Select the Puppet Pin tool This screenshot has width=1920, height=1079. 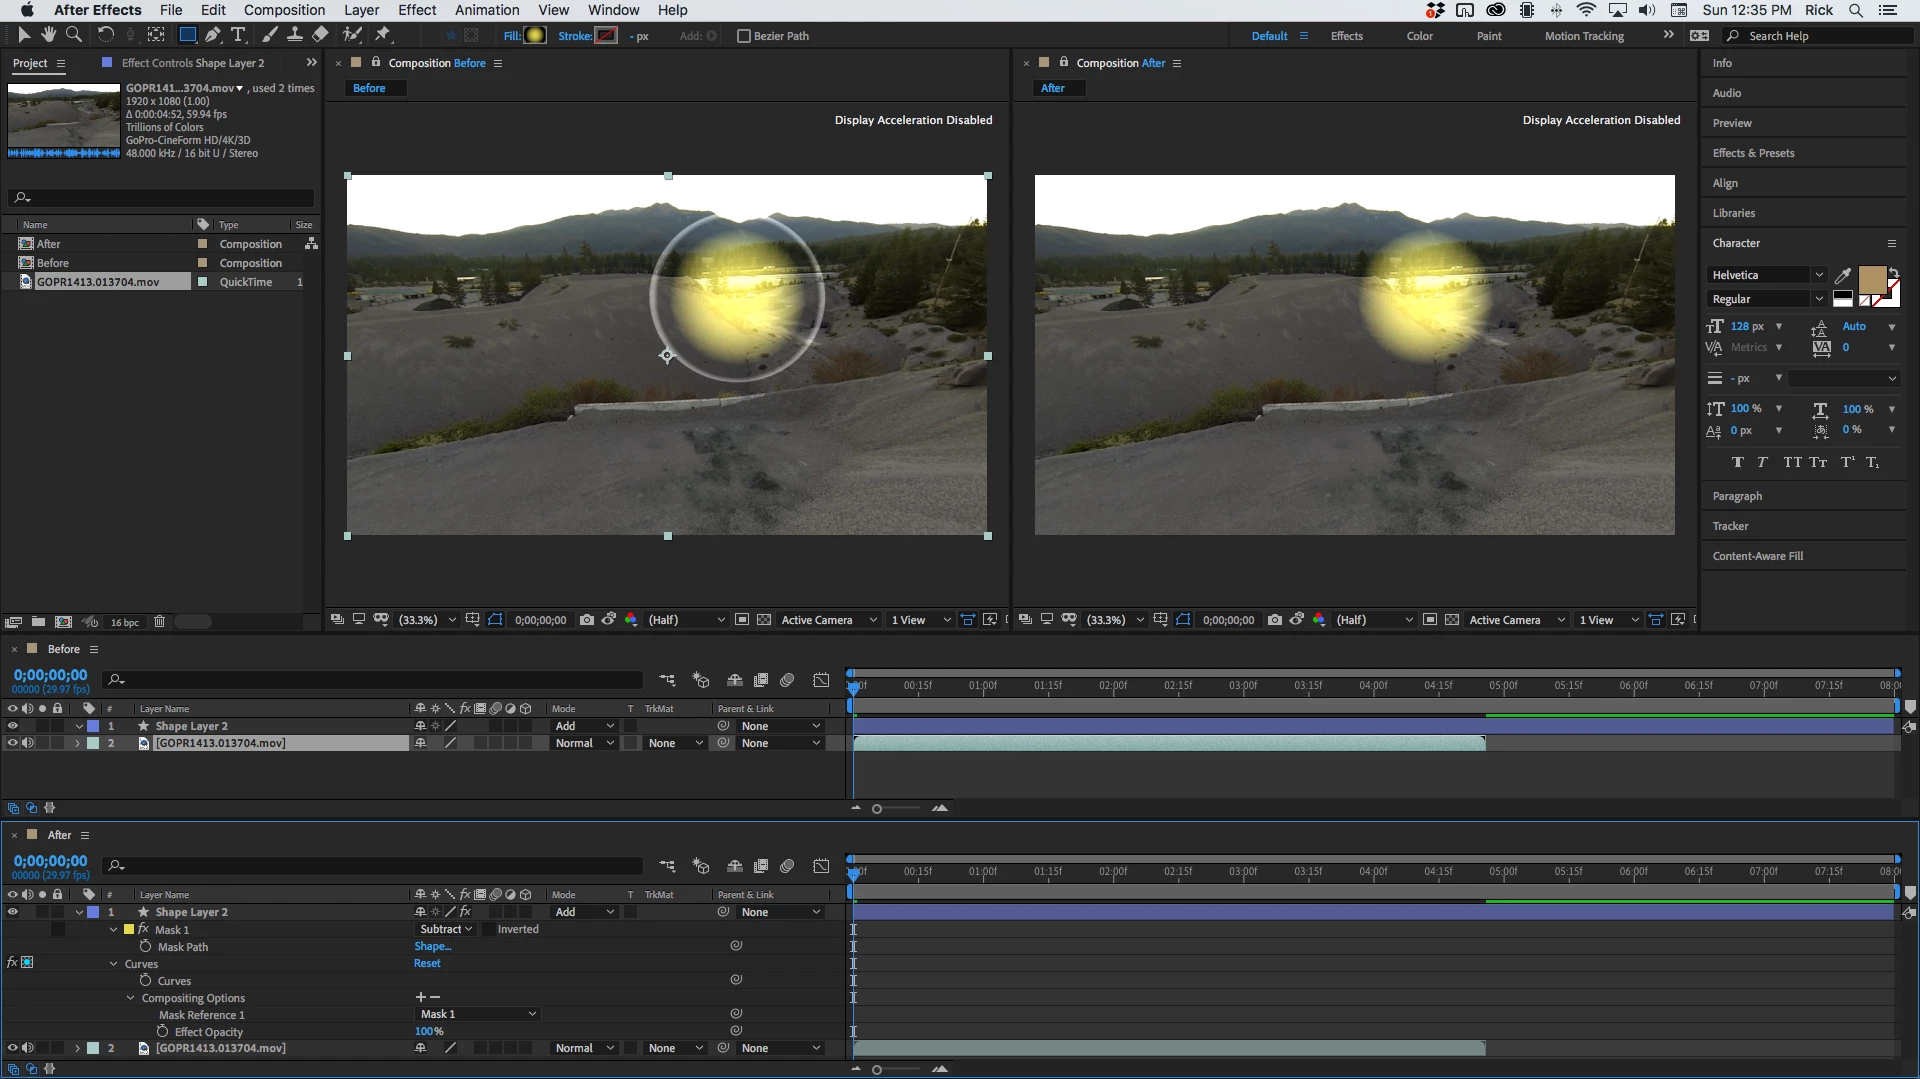383,35
